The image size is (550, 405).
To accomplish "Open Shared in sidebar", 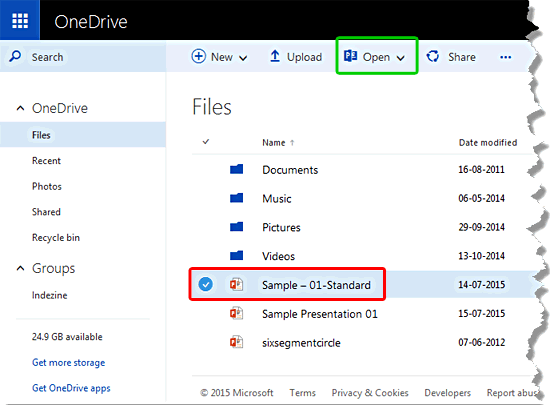I will [x=46, y=212].
